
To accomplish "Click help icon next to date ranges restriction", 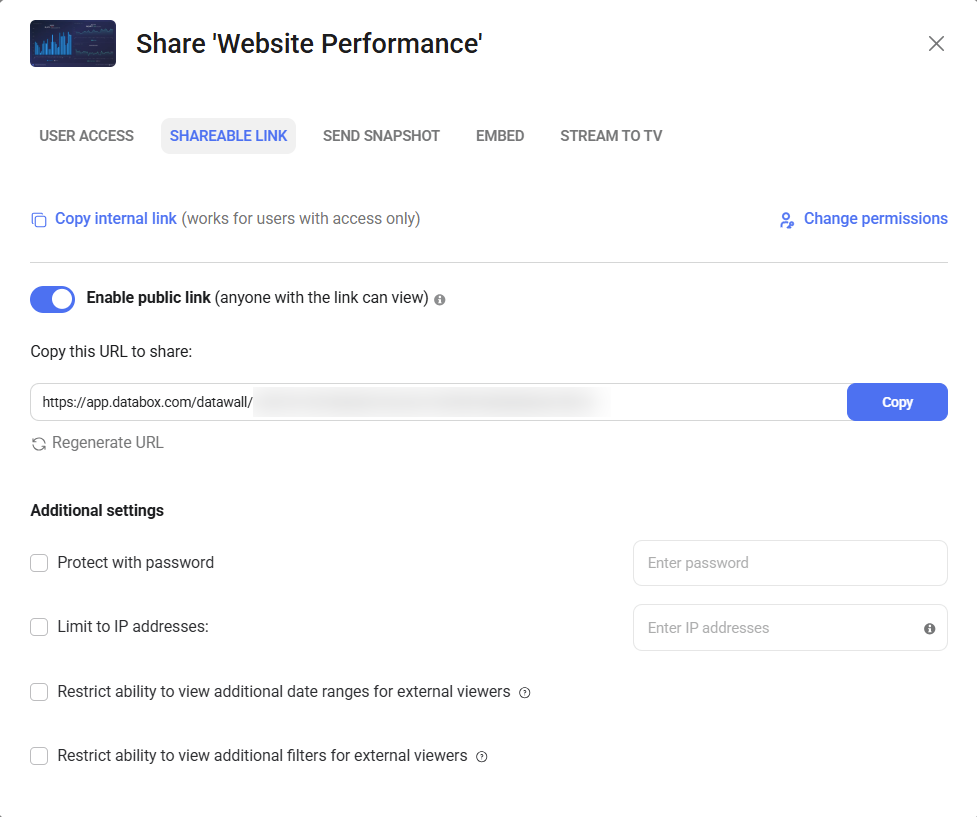I will coord(525,692).
